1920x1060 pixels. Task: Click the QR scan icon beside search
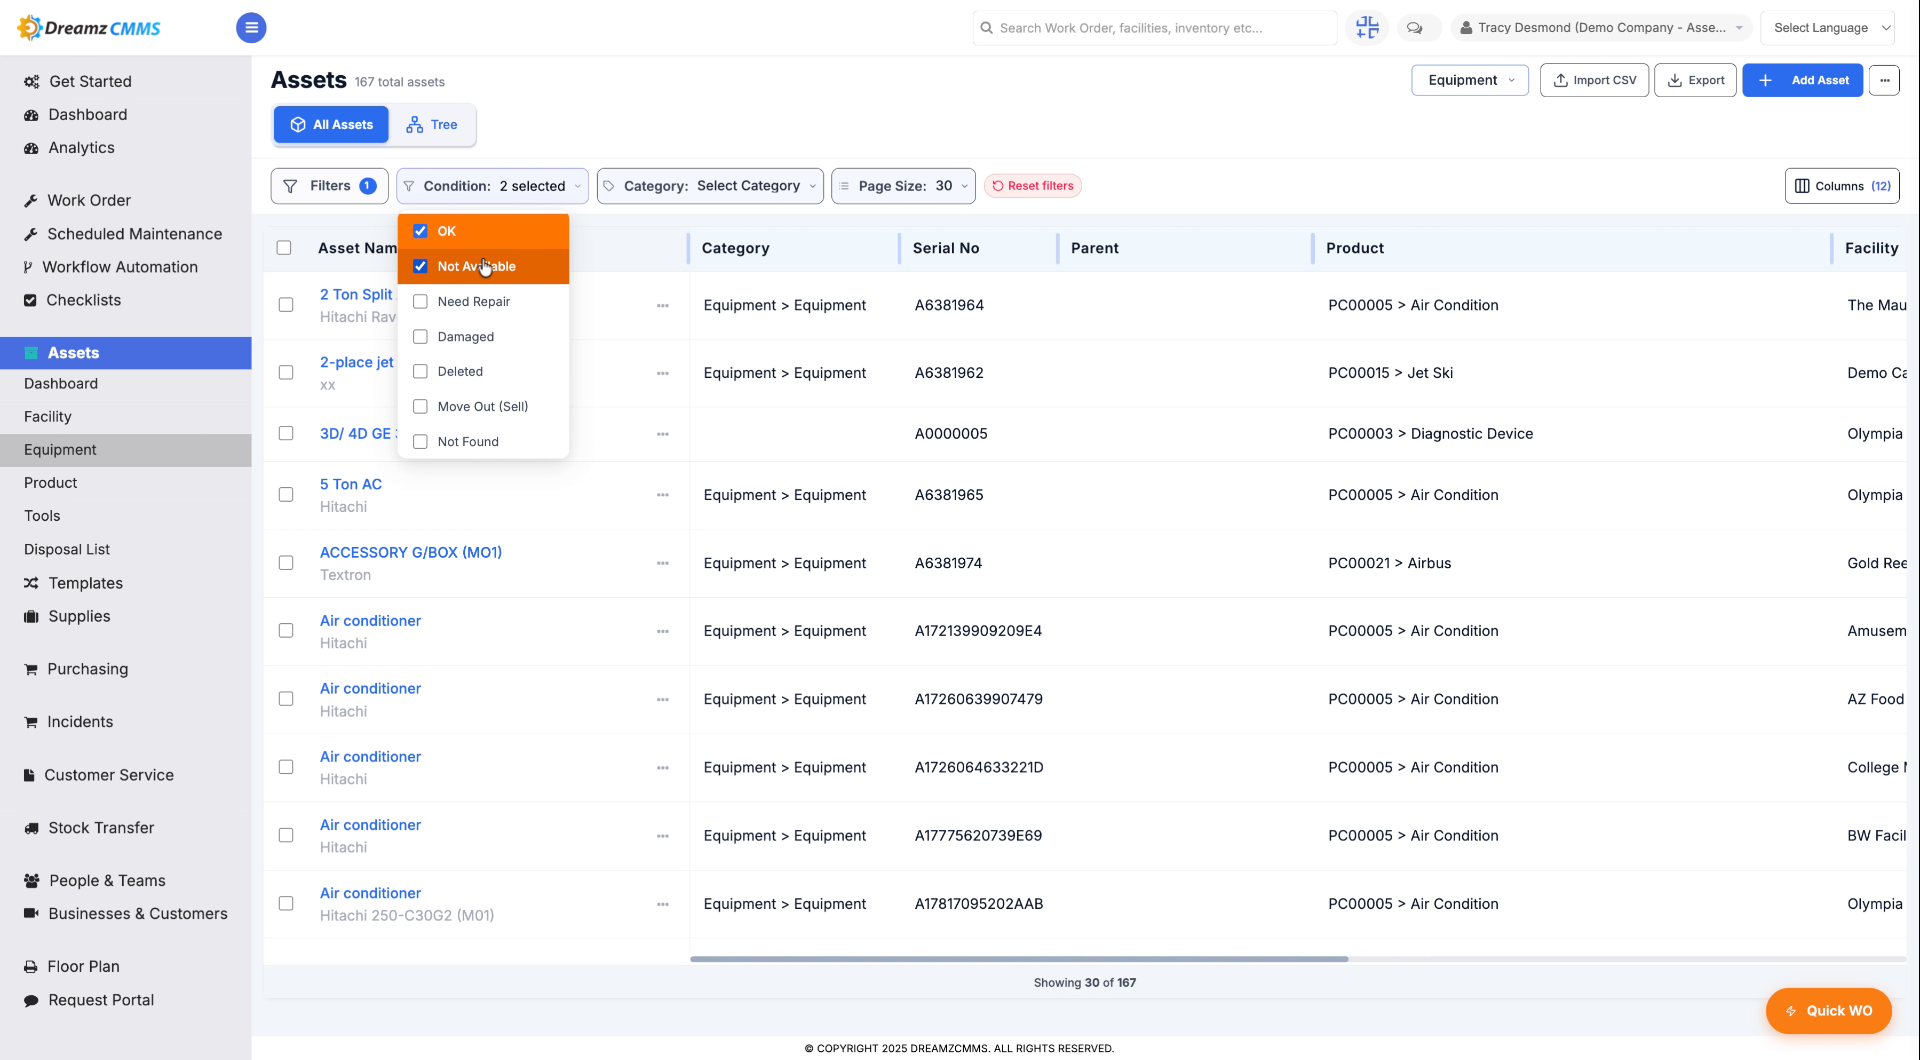(x=1367, y=28)
